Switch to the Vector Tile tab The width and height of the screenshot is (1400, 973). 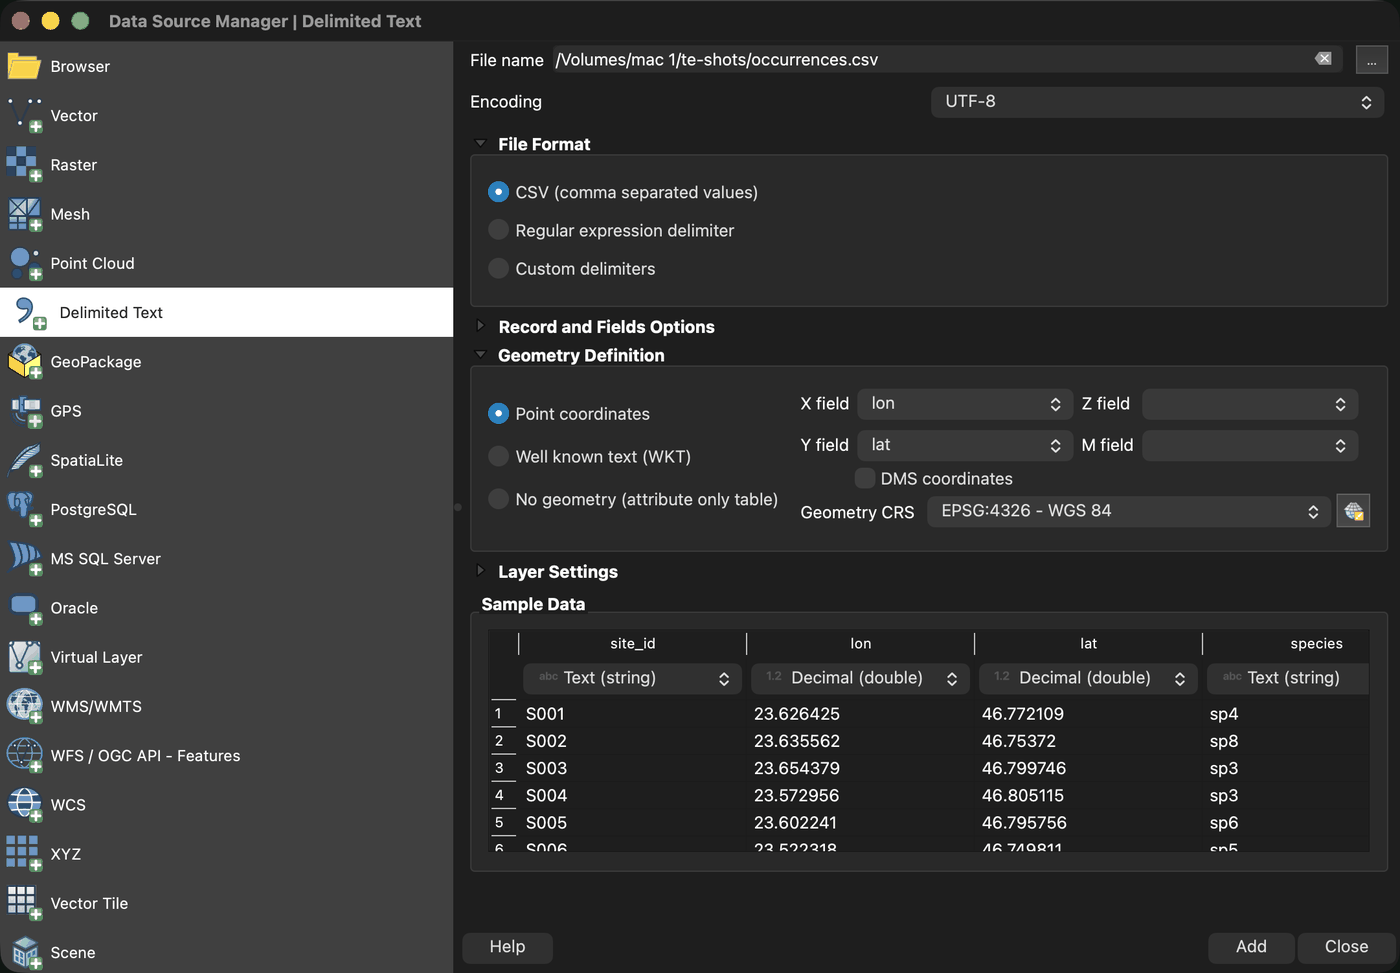coord(226,903)
